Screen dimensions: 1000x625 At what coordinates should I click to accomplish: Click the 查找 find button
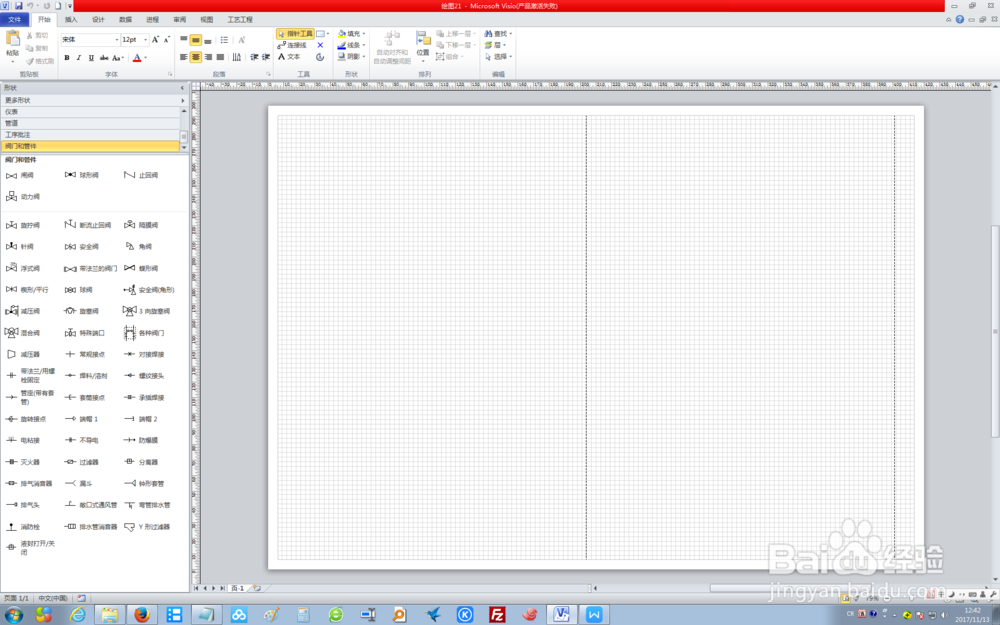point(498,33)
